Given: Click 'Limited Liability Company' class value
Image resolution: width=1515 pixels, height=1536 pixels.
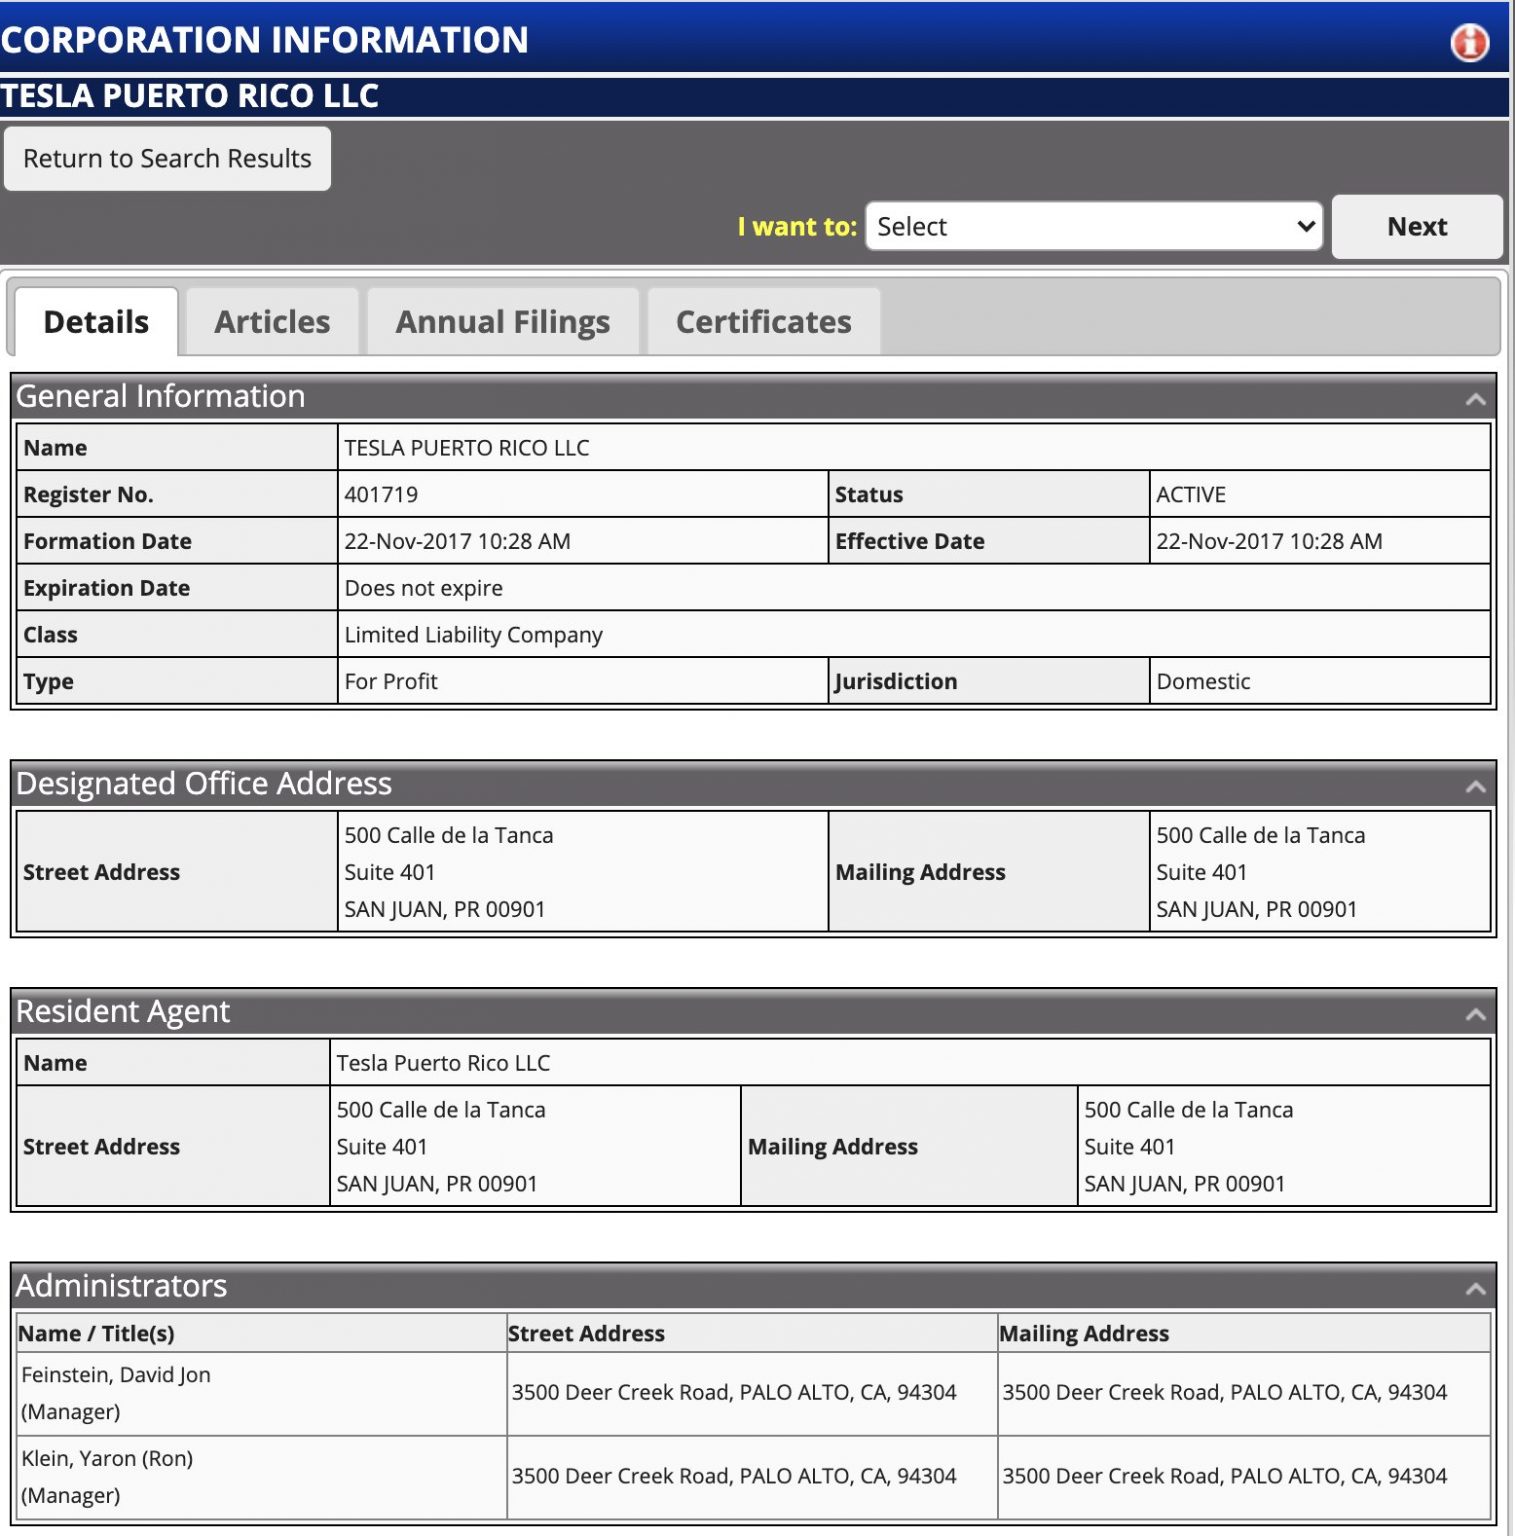Looking at the screenshot, I should [474, 635].
